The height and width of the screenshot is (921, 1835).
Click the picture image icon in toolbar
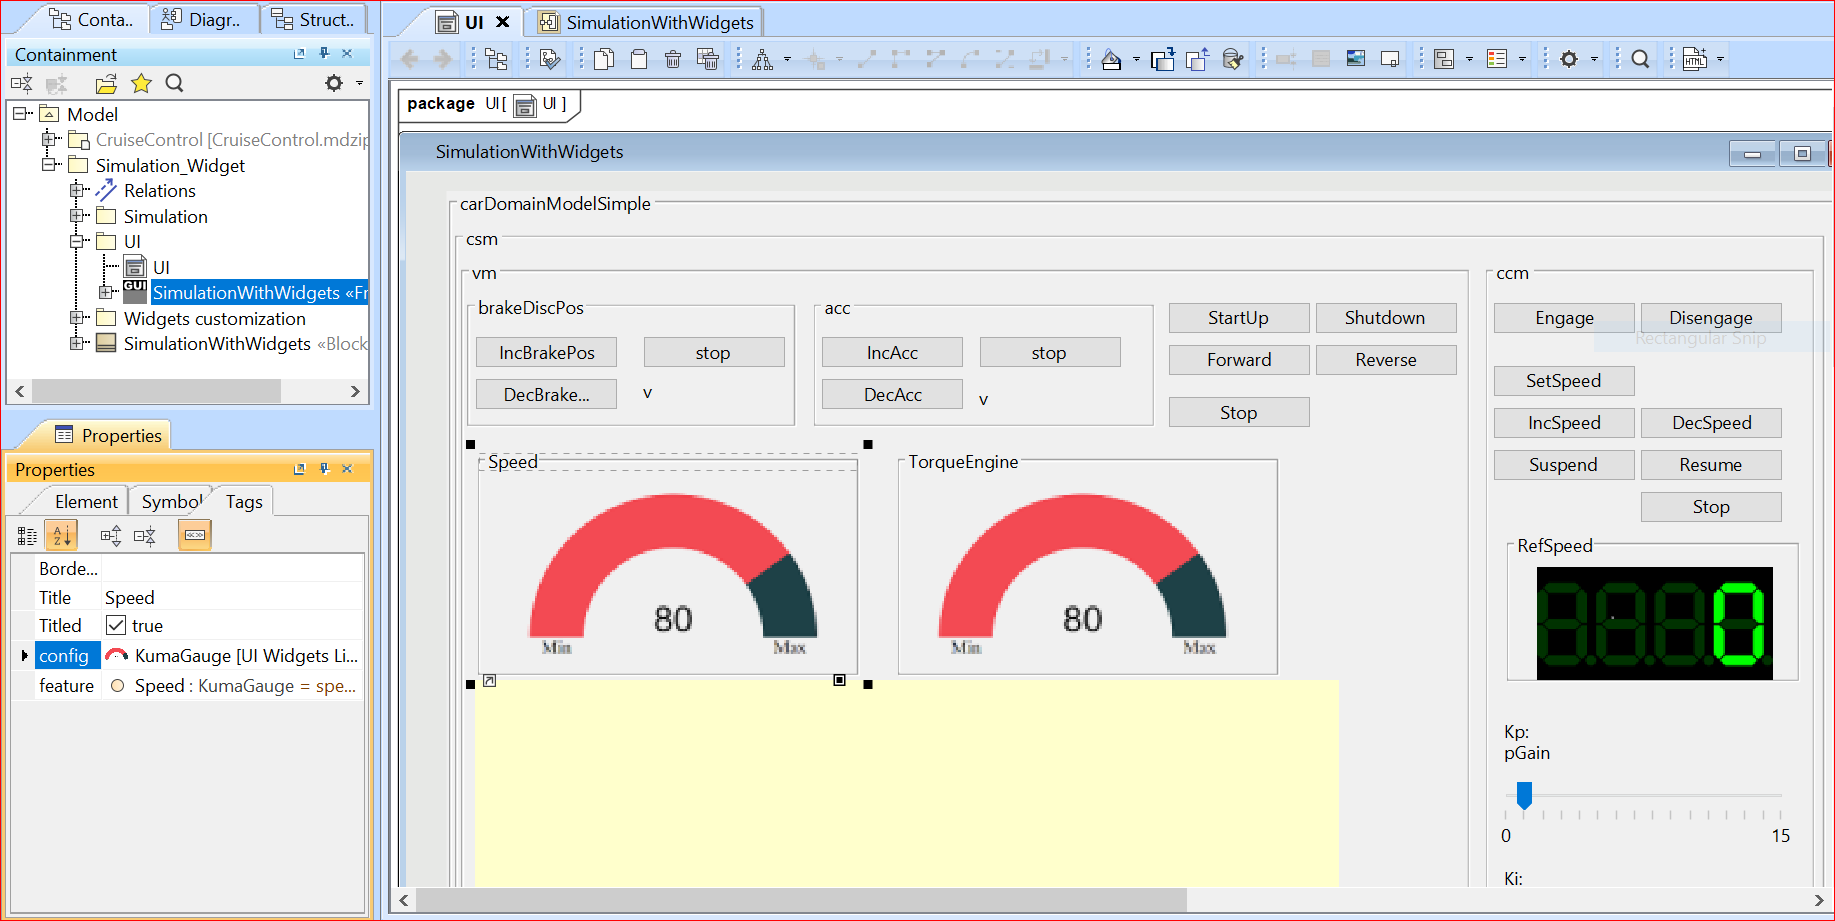[x=1355, y=60]
